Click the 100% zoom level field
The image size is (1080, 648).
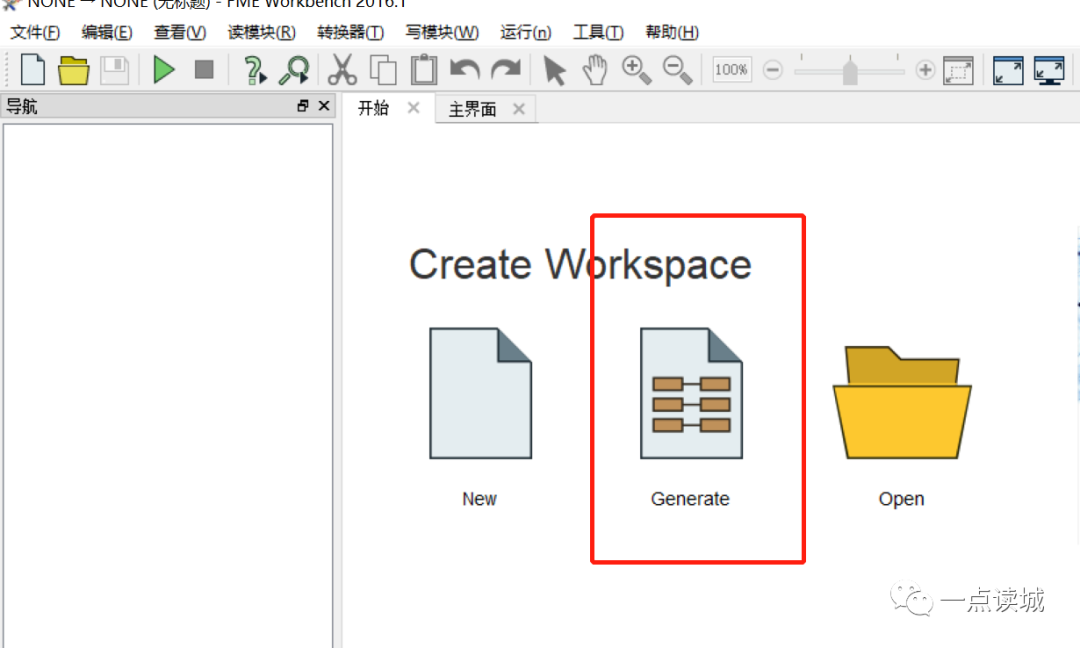click(x=731, y=70)
